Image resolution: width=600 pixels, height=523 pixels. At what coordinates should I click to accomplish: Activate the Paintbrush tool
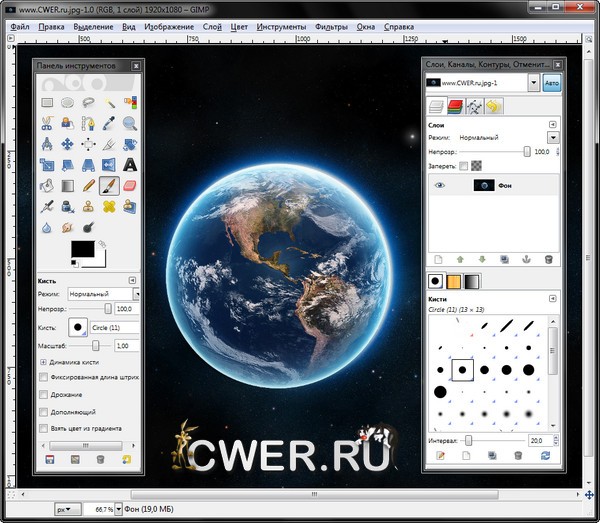(x=109, y=186)
